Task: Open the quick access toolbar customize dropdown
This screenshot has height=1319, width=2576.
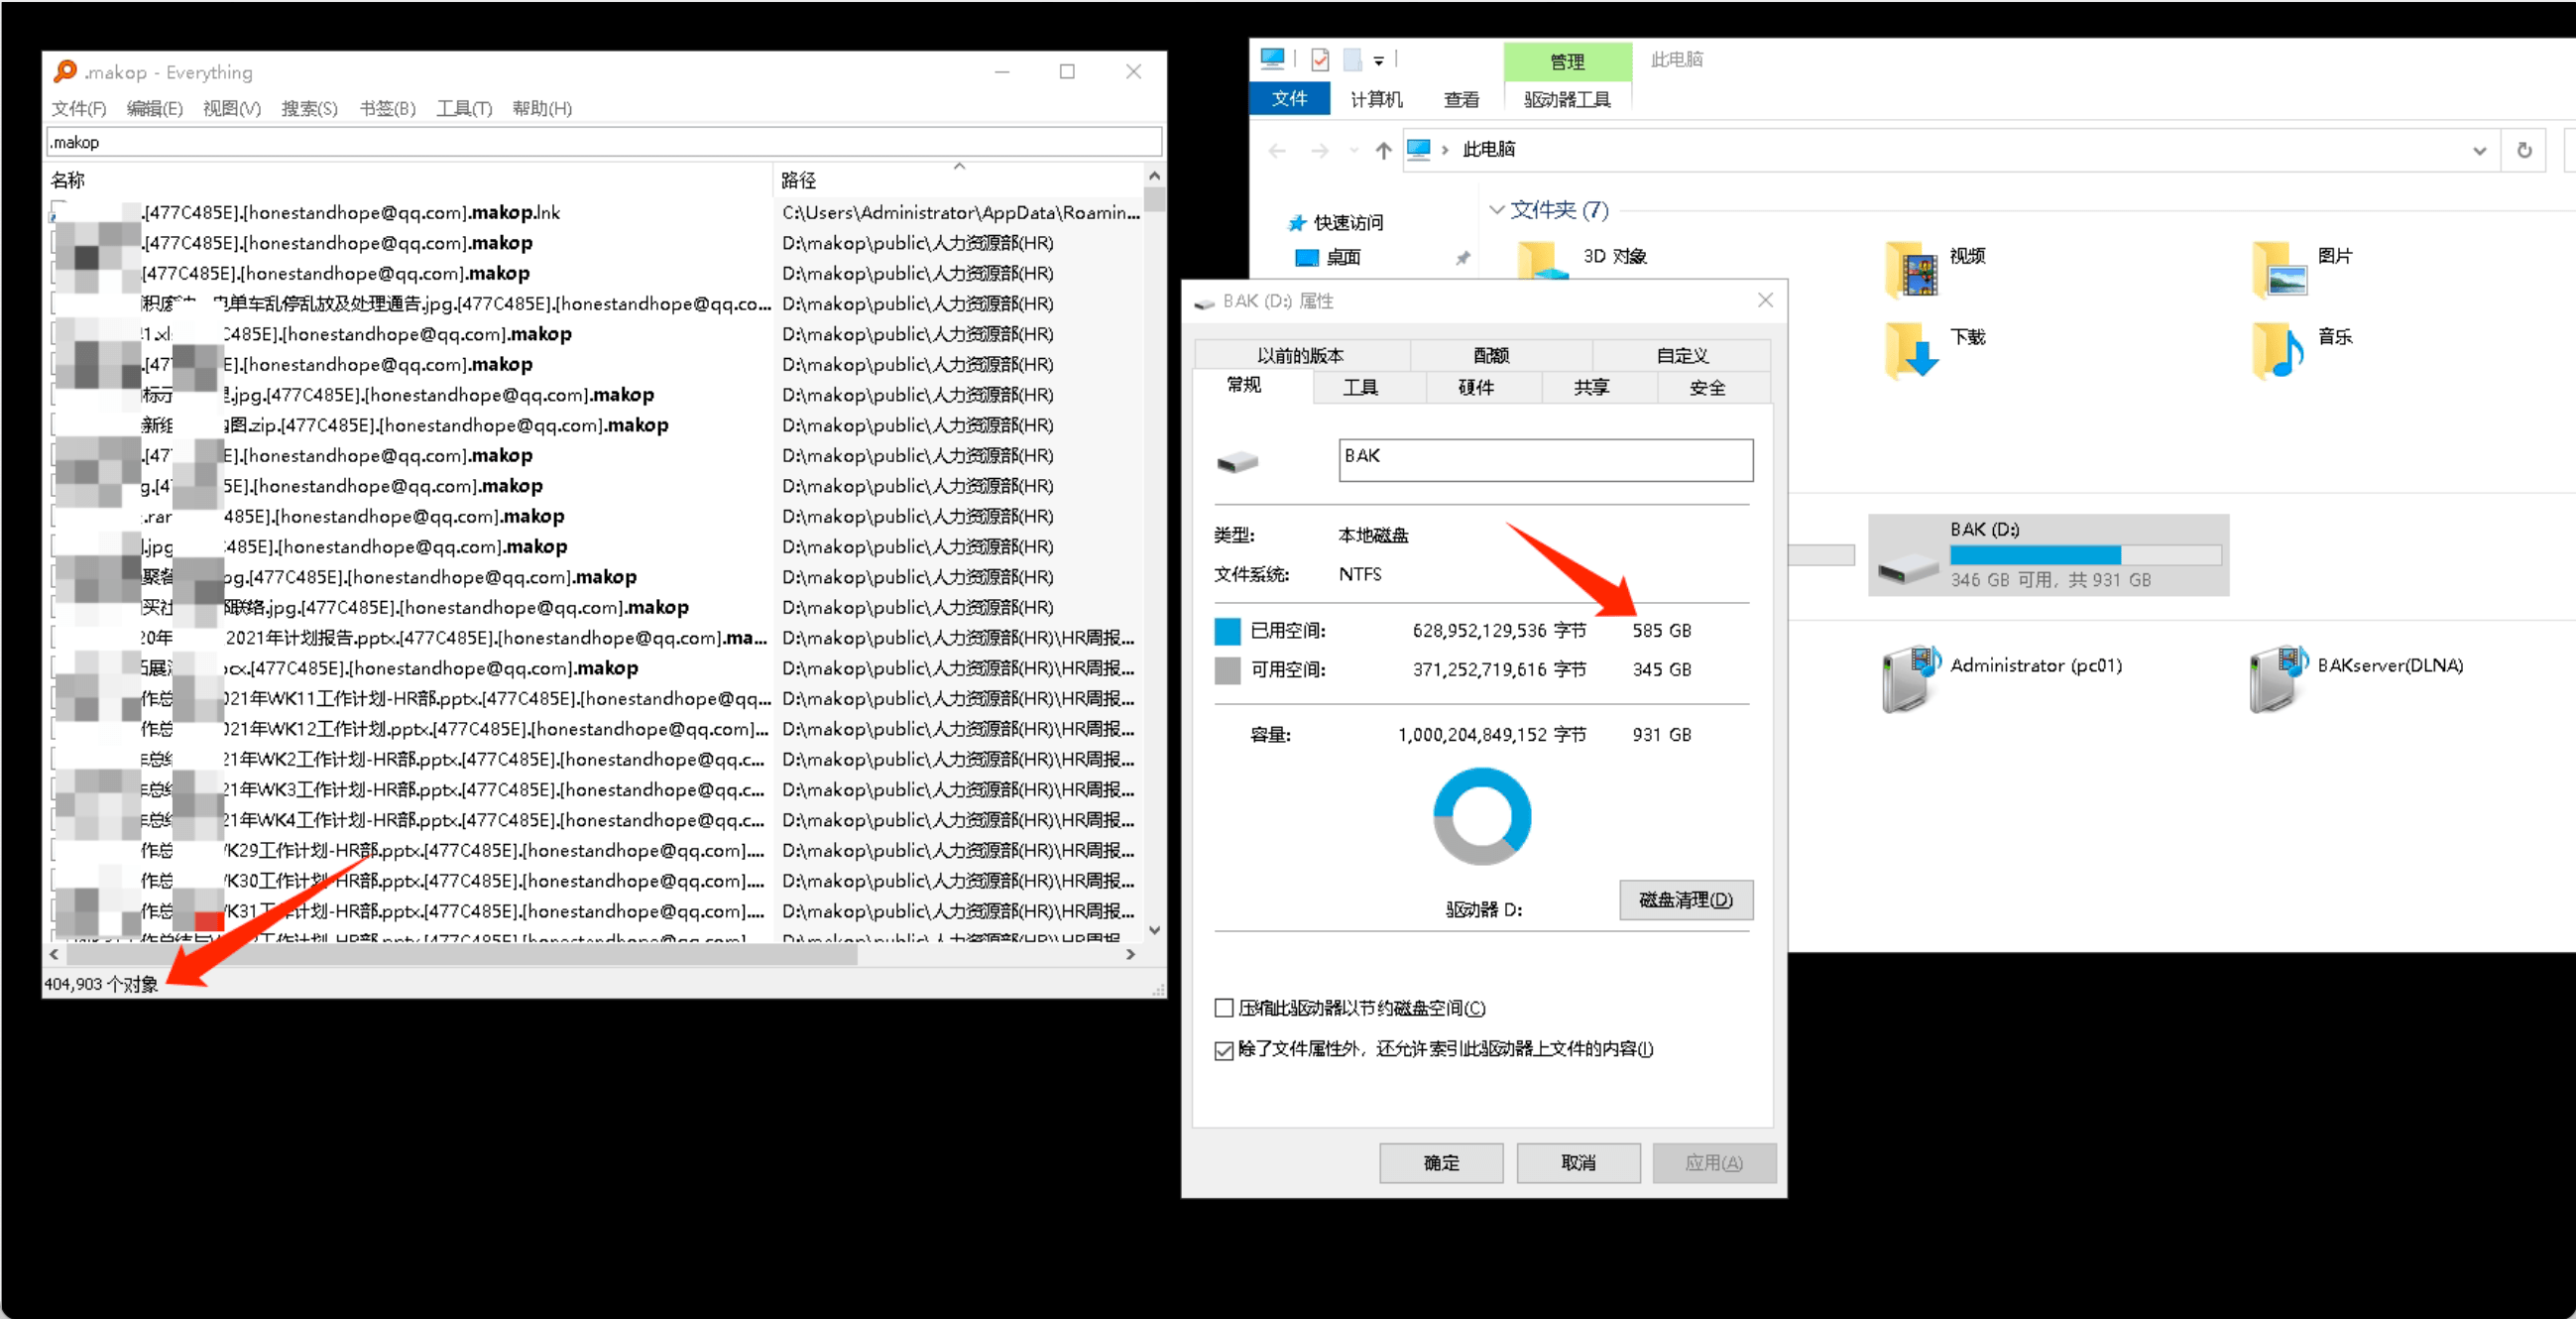Action: point(1379,60)
